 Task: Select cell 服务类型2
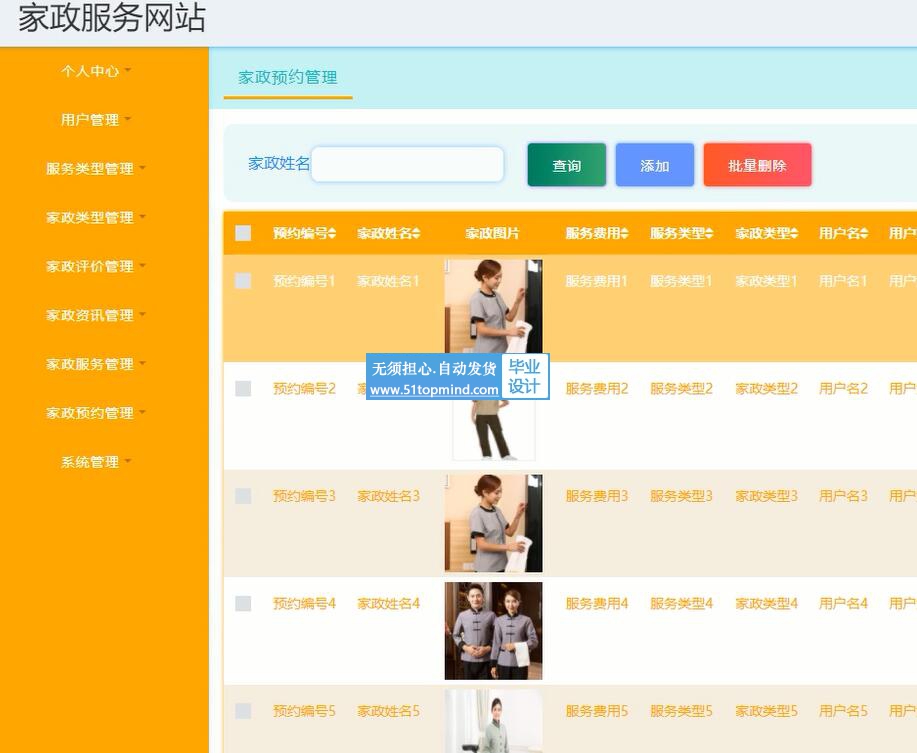click(681, 389)
